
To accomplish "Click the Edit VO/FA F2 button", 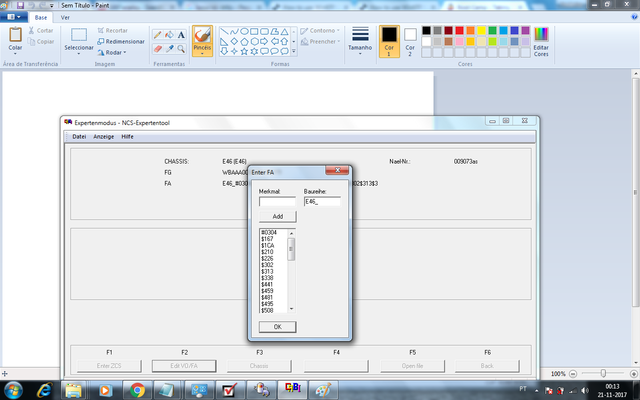I will click(x=184, y=366).
